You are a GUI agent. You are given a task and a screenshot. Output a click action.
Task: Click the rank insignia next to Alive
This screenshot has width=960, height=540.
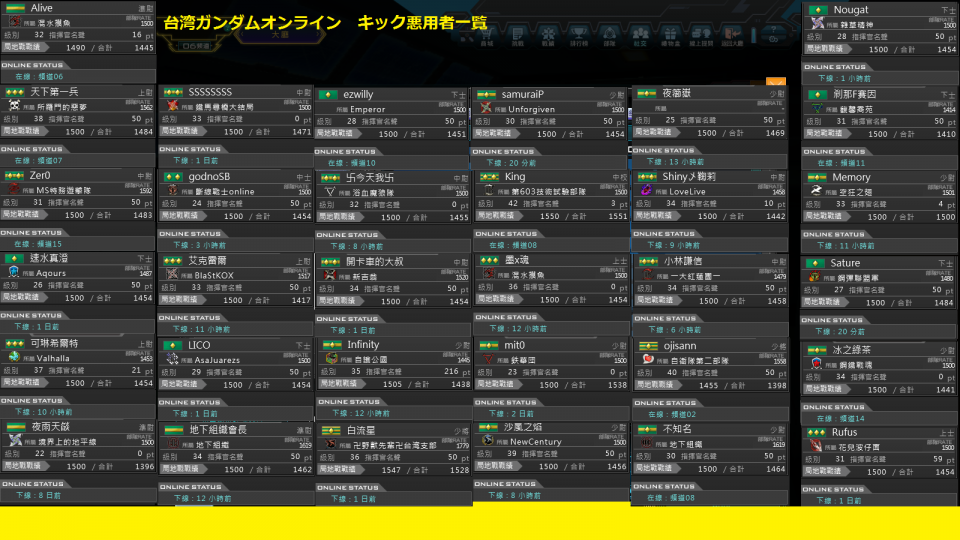click(15, 8)
